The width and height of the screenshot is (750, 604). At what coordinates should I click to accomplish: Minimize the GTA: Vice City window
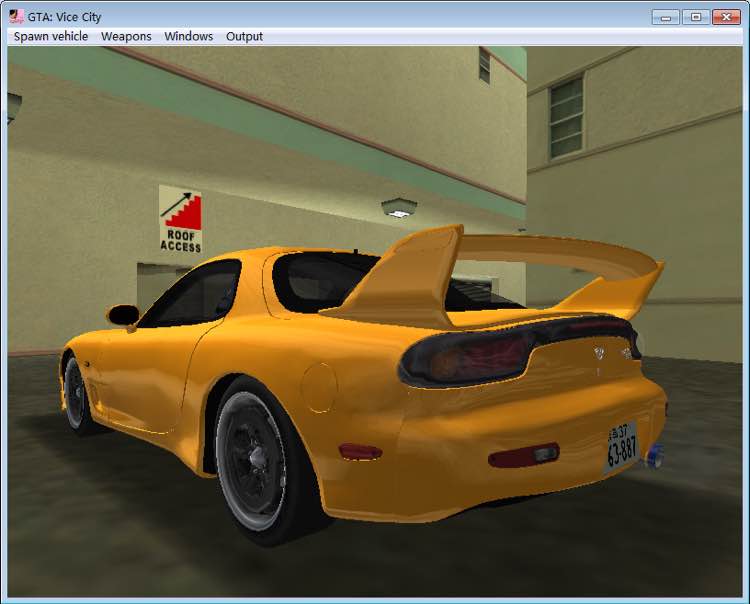(665, 17)
